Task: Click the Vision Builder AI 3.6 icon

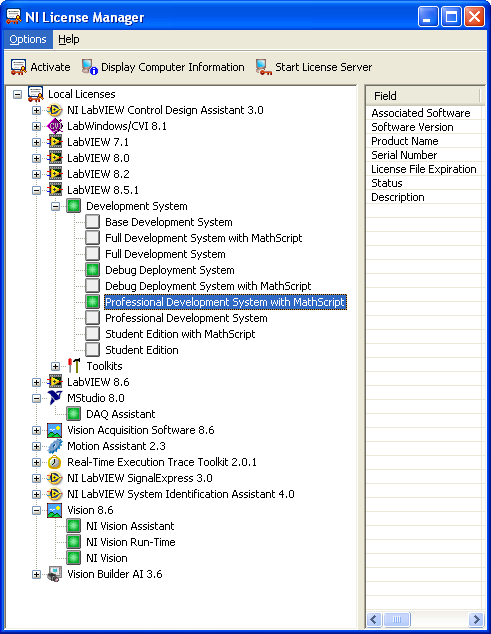Action: (x=55, y=574)
